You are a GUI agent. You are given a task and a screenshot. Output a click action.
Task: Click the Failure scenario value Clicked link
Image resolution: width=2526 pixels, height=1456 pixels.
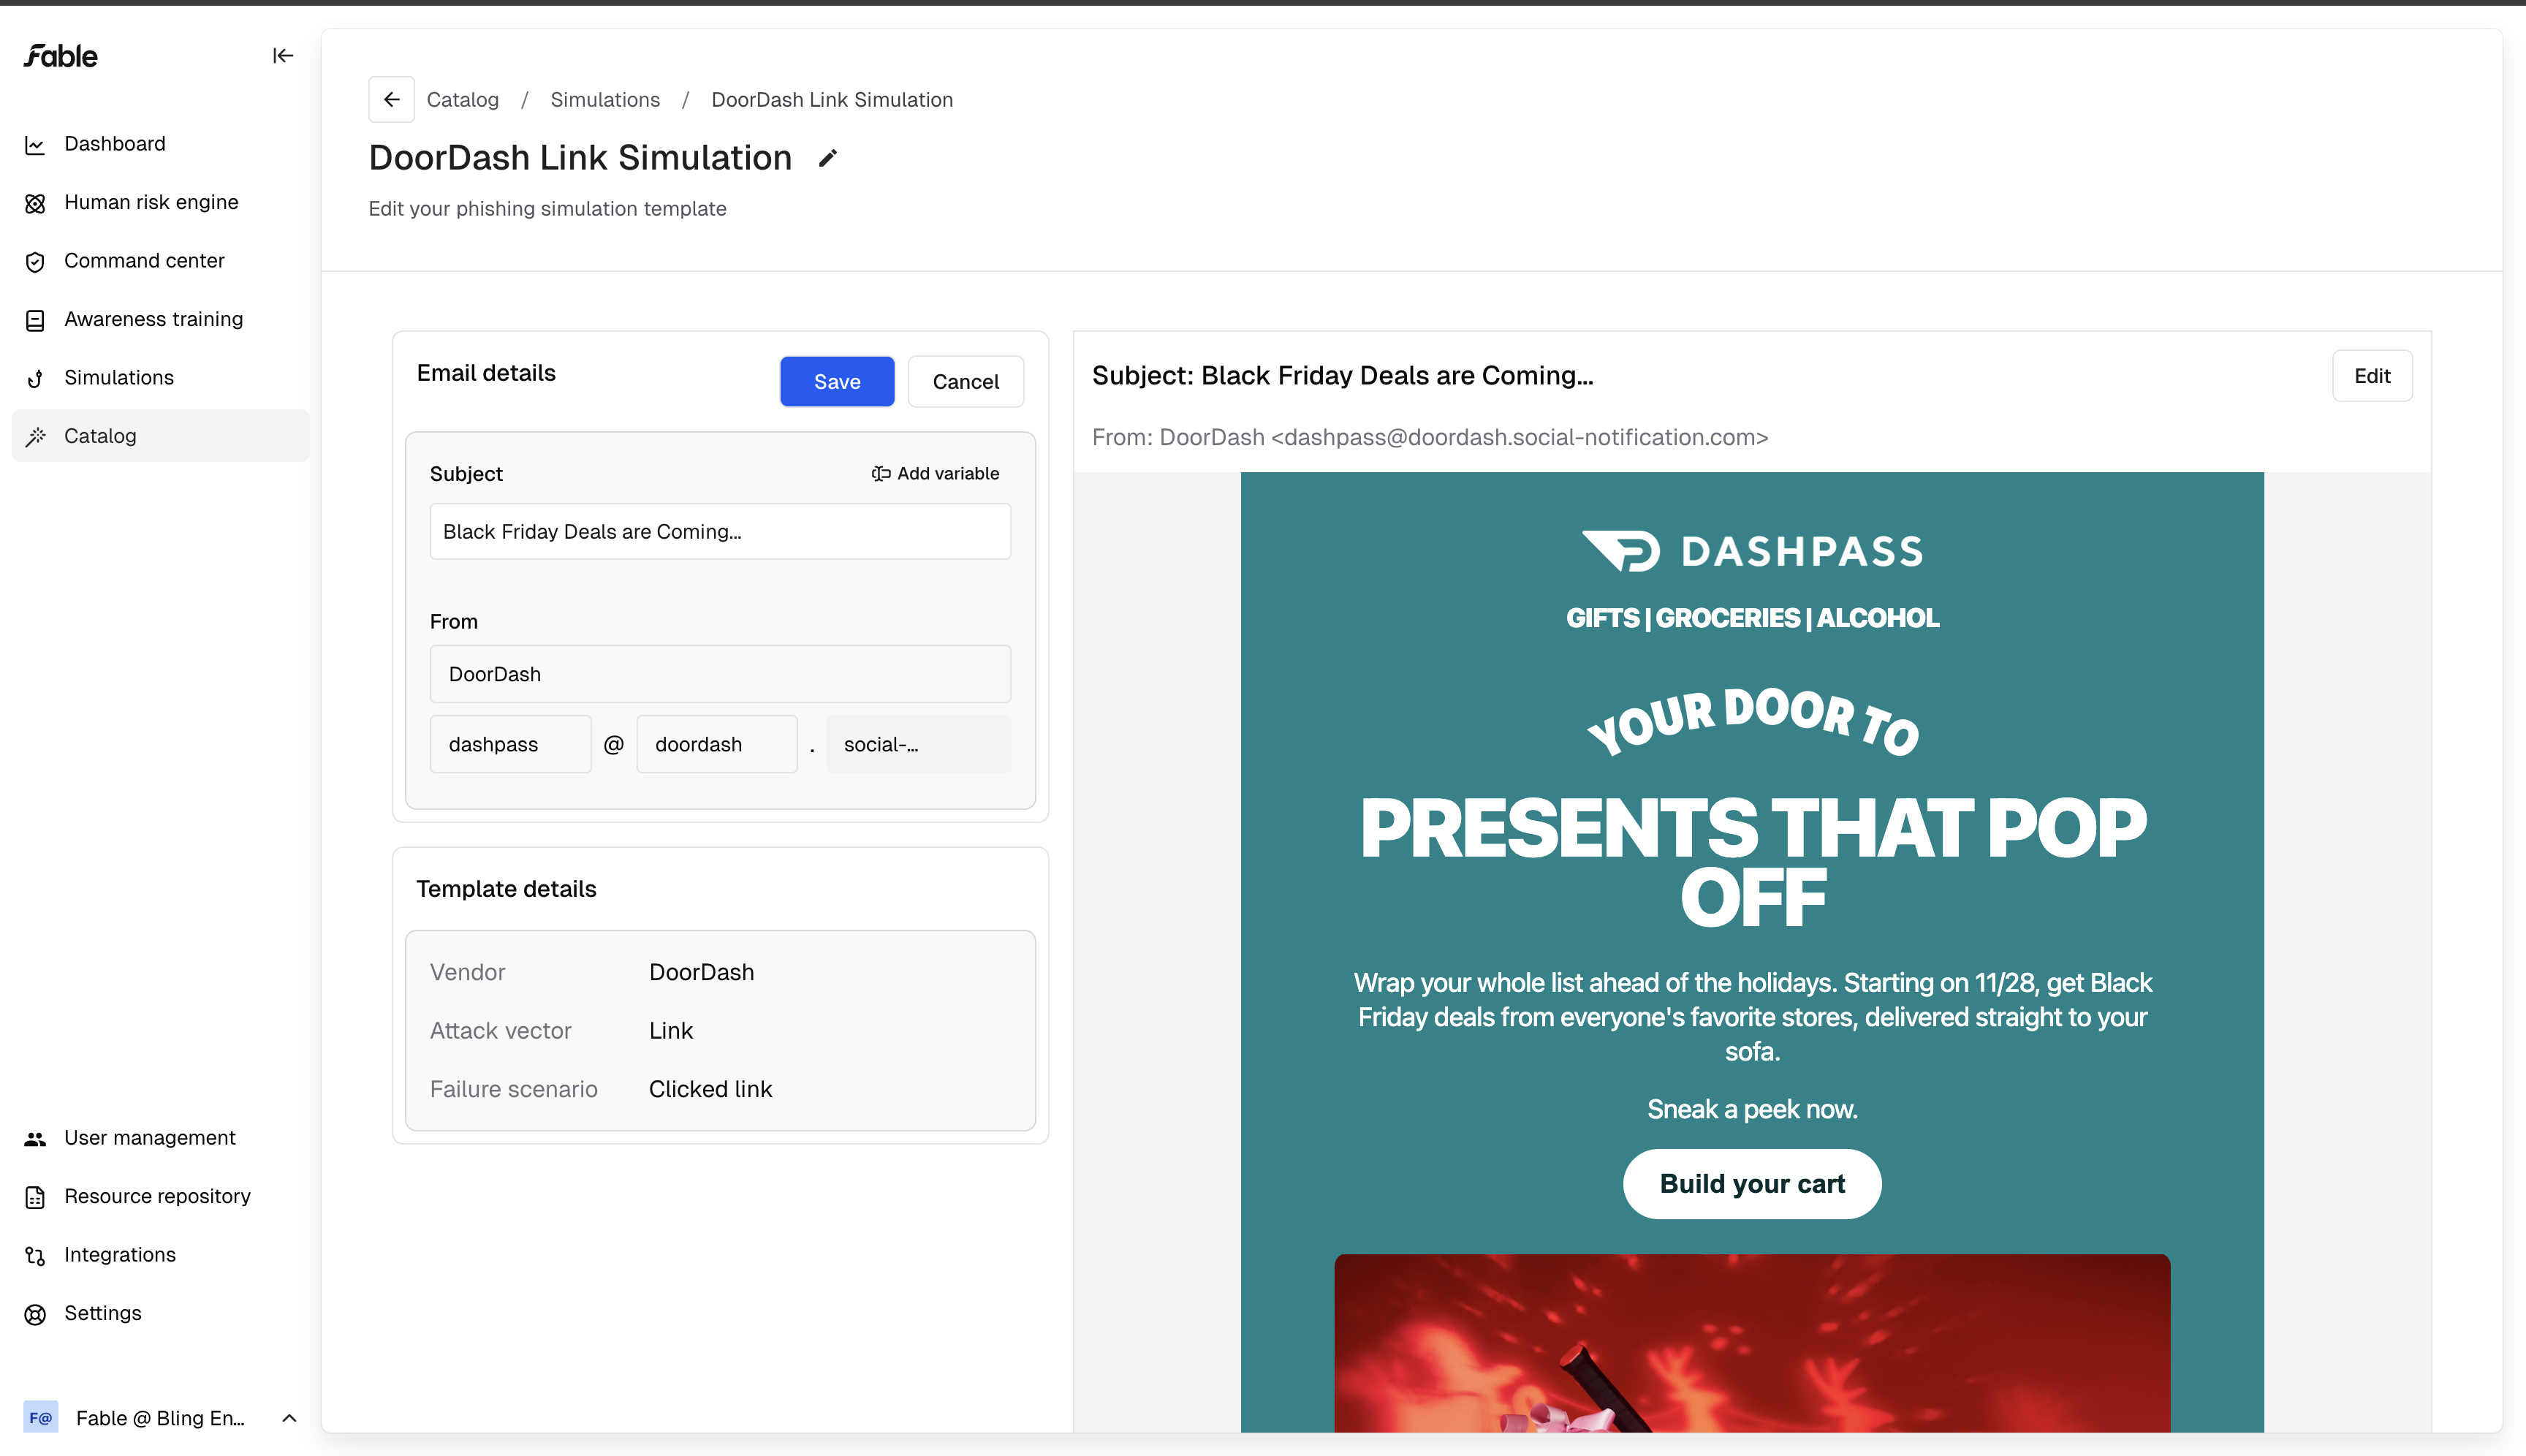coord(710,1089)
